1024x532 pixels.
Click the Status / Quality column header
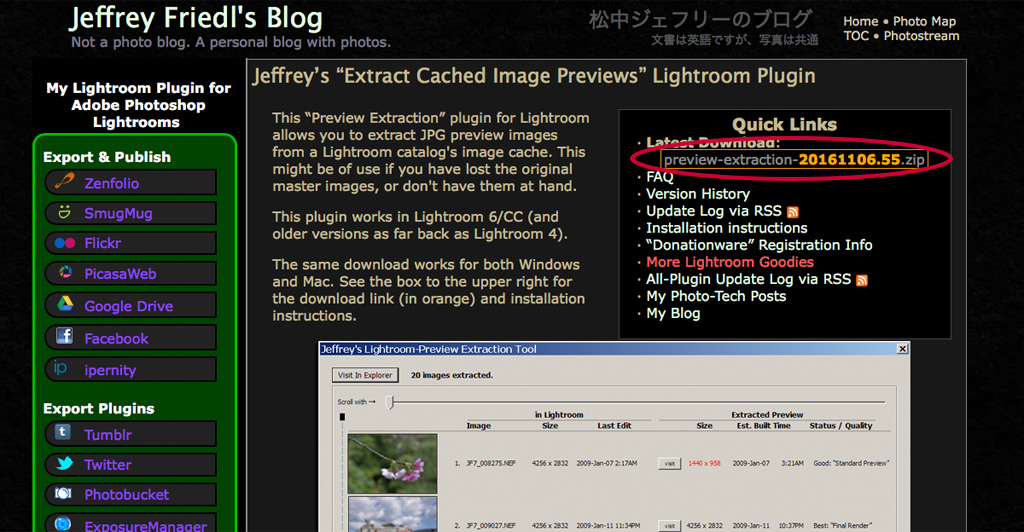[840, 426]
